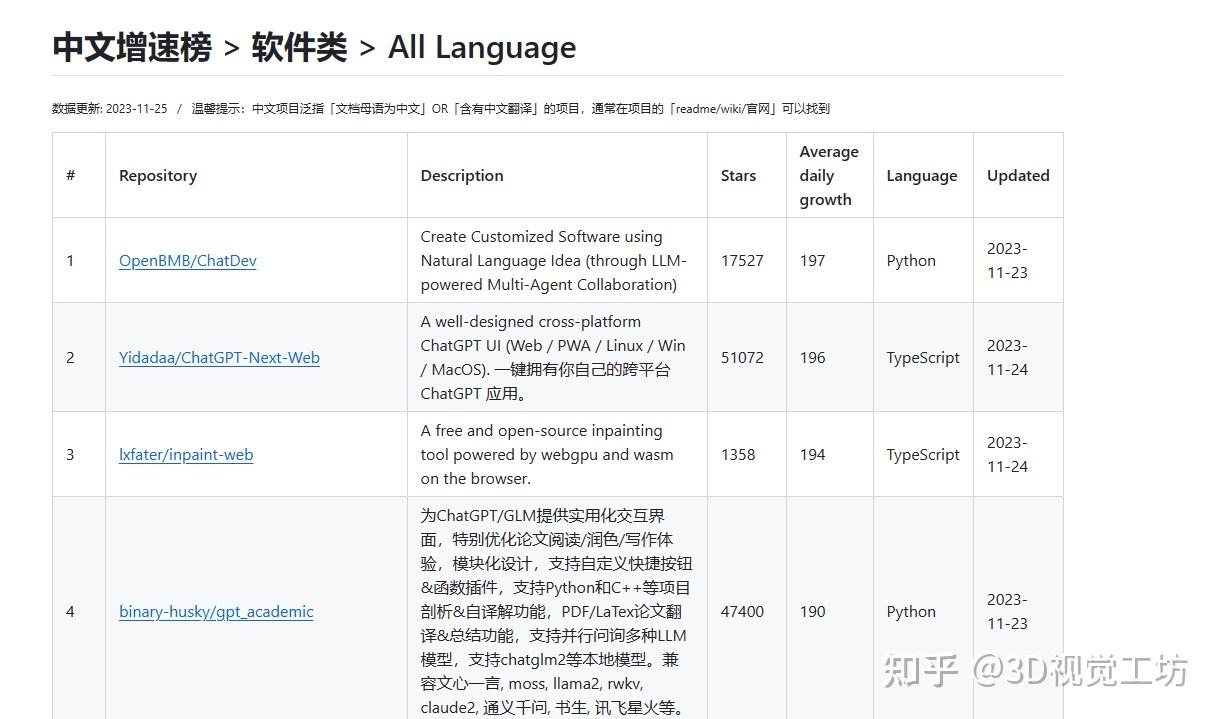The width and height of the screenshot is (1219, 719).
Task: Click the Repository column header
Action: (157, 175)
